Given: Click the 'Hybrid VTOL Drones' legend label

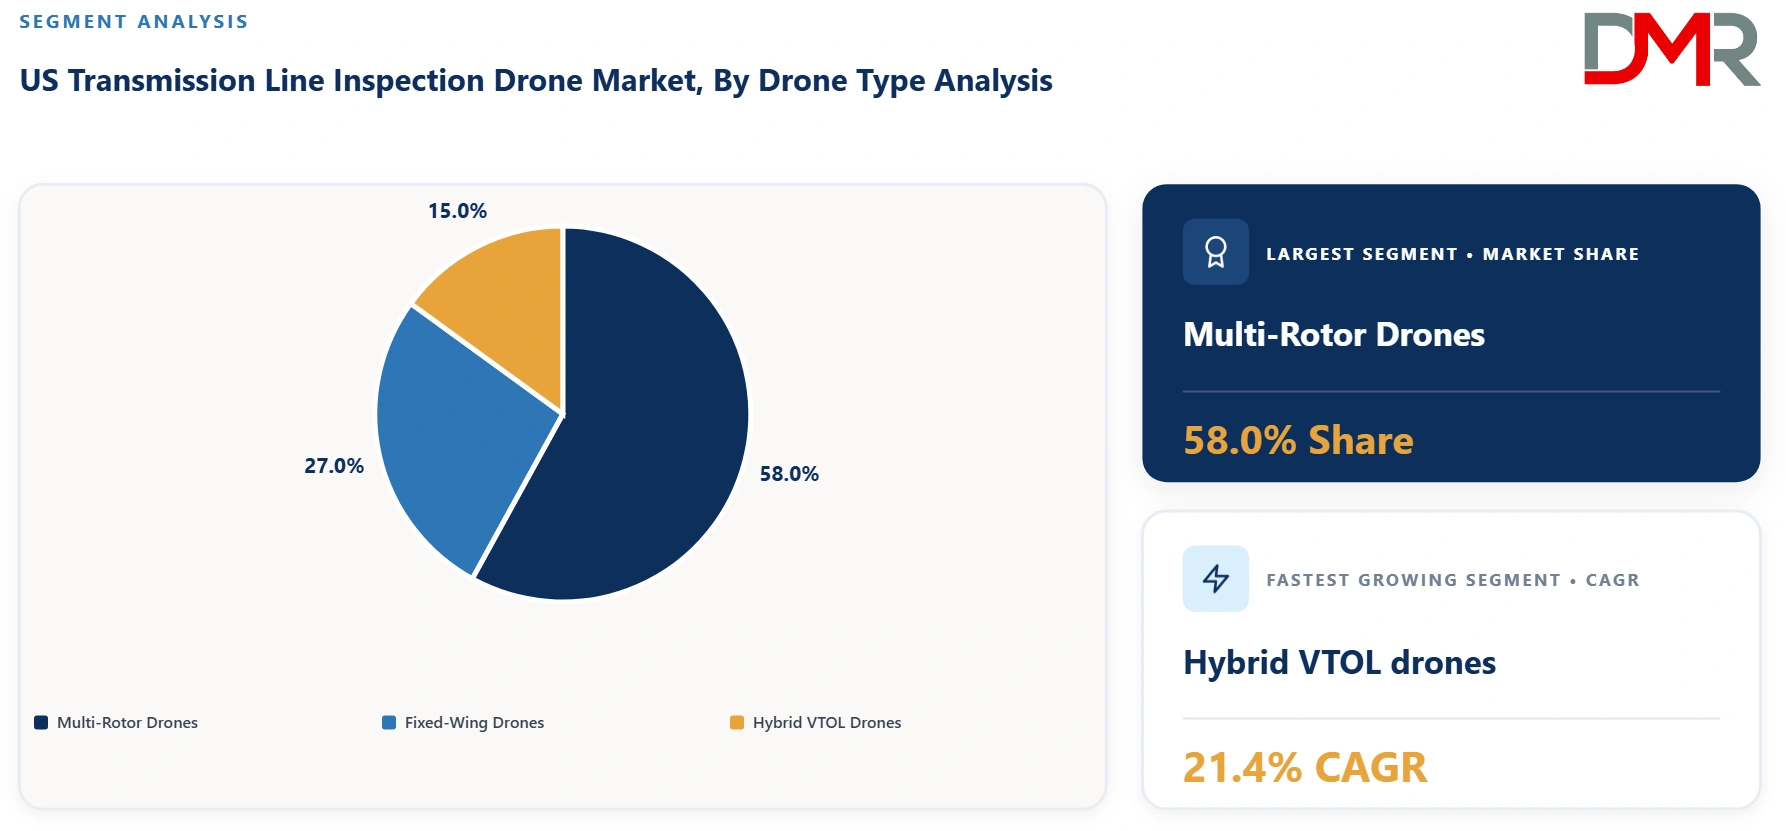Looking at the screenshot, I should pos(827,722).
